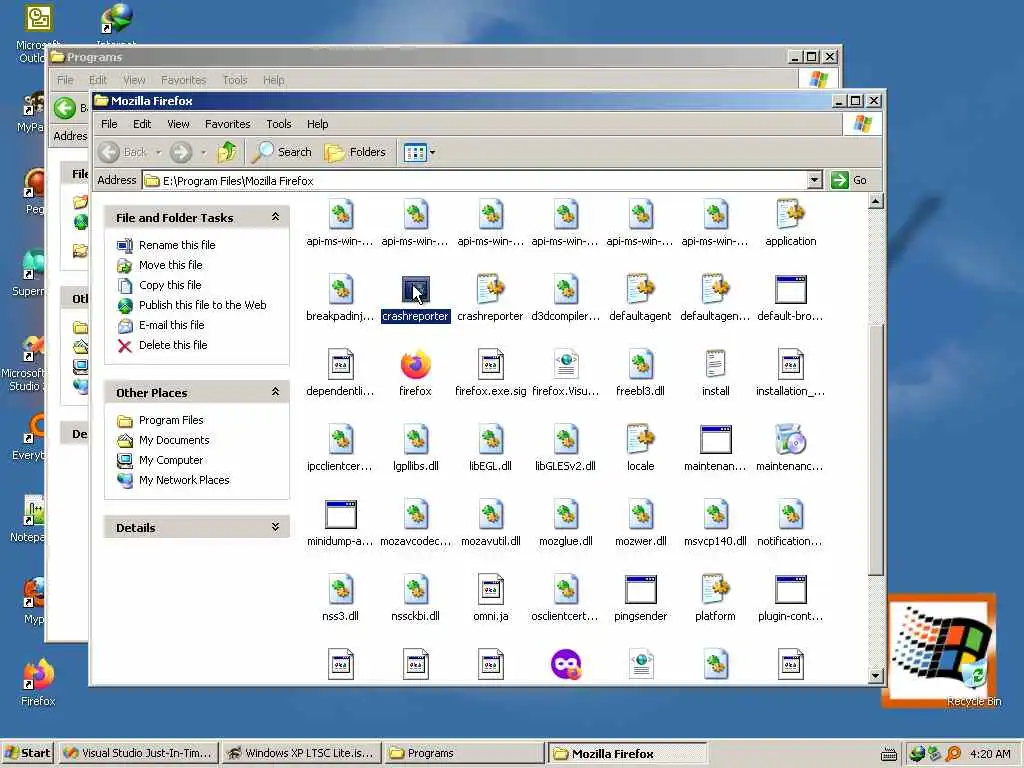Select the nss3.dll file icon
The height and width of the screenshot is (768, 1024).
click(340, 590)
